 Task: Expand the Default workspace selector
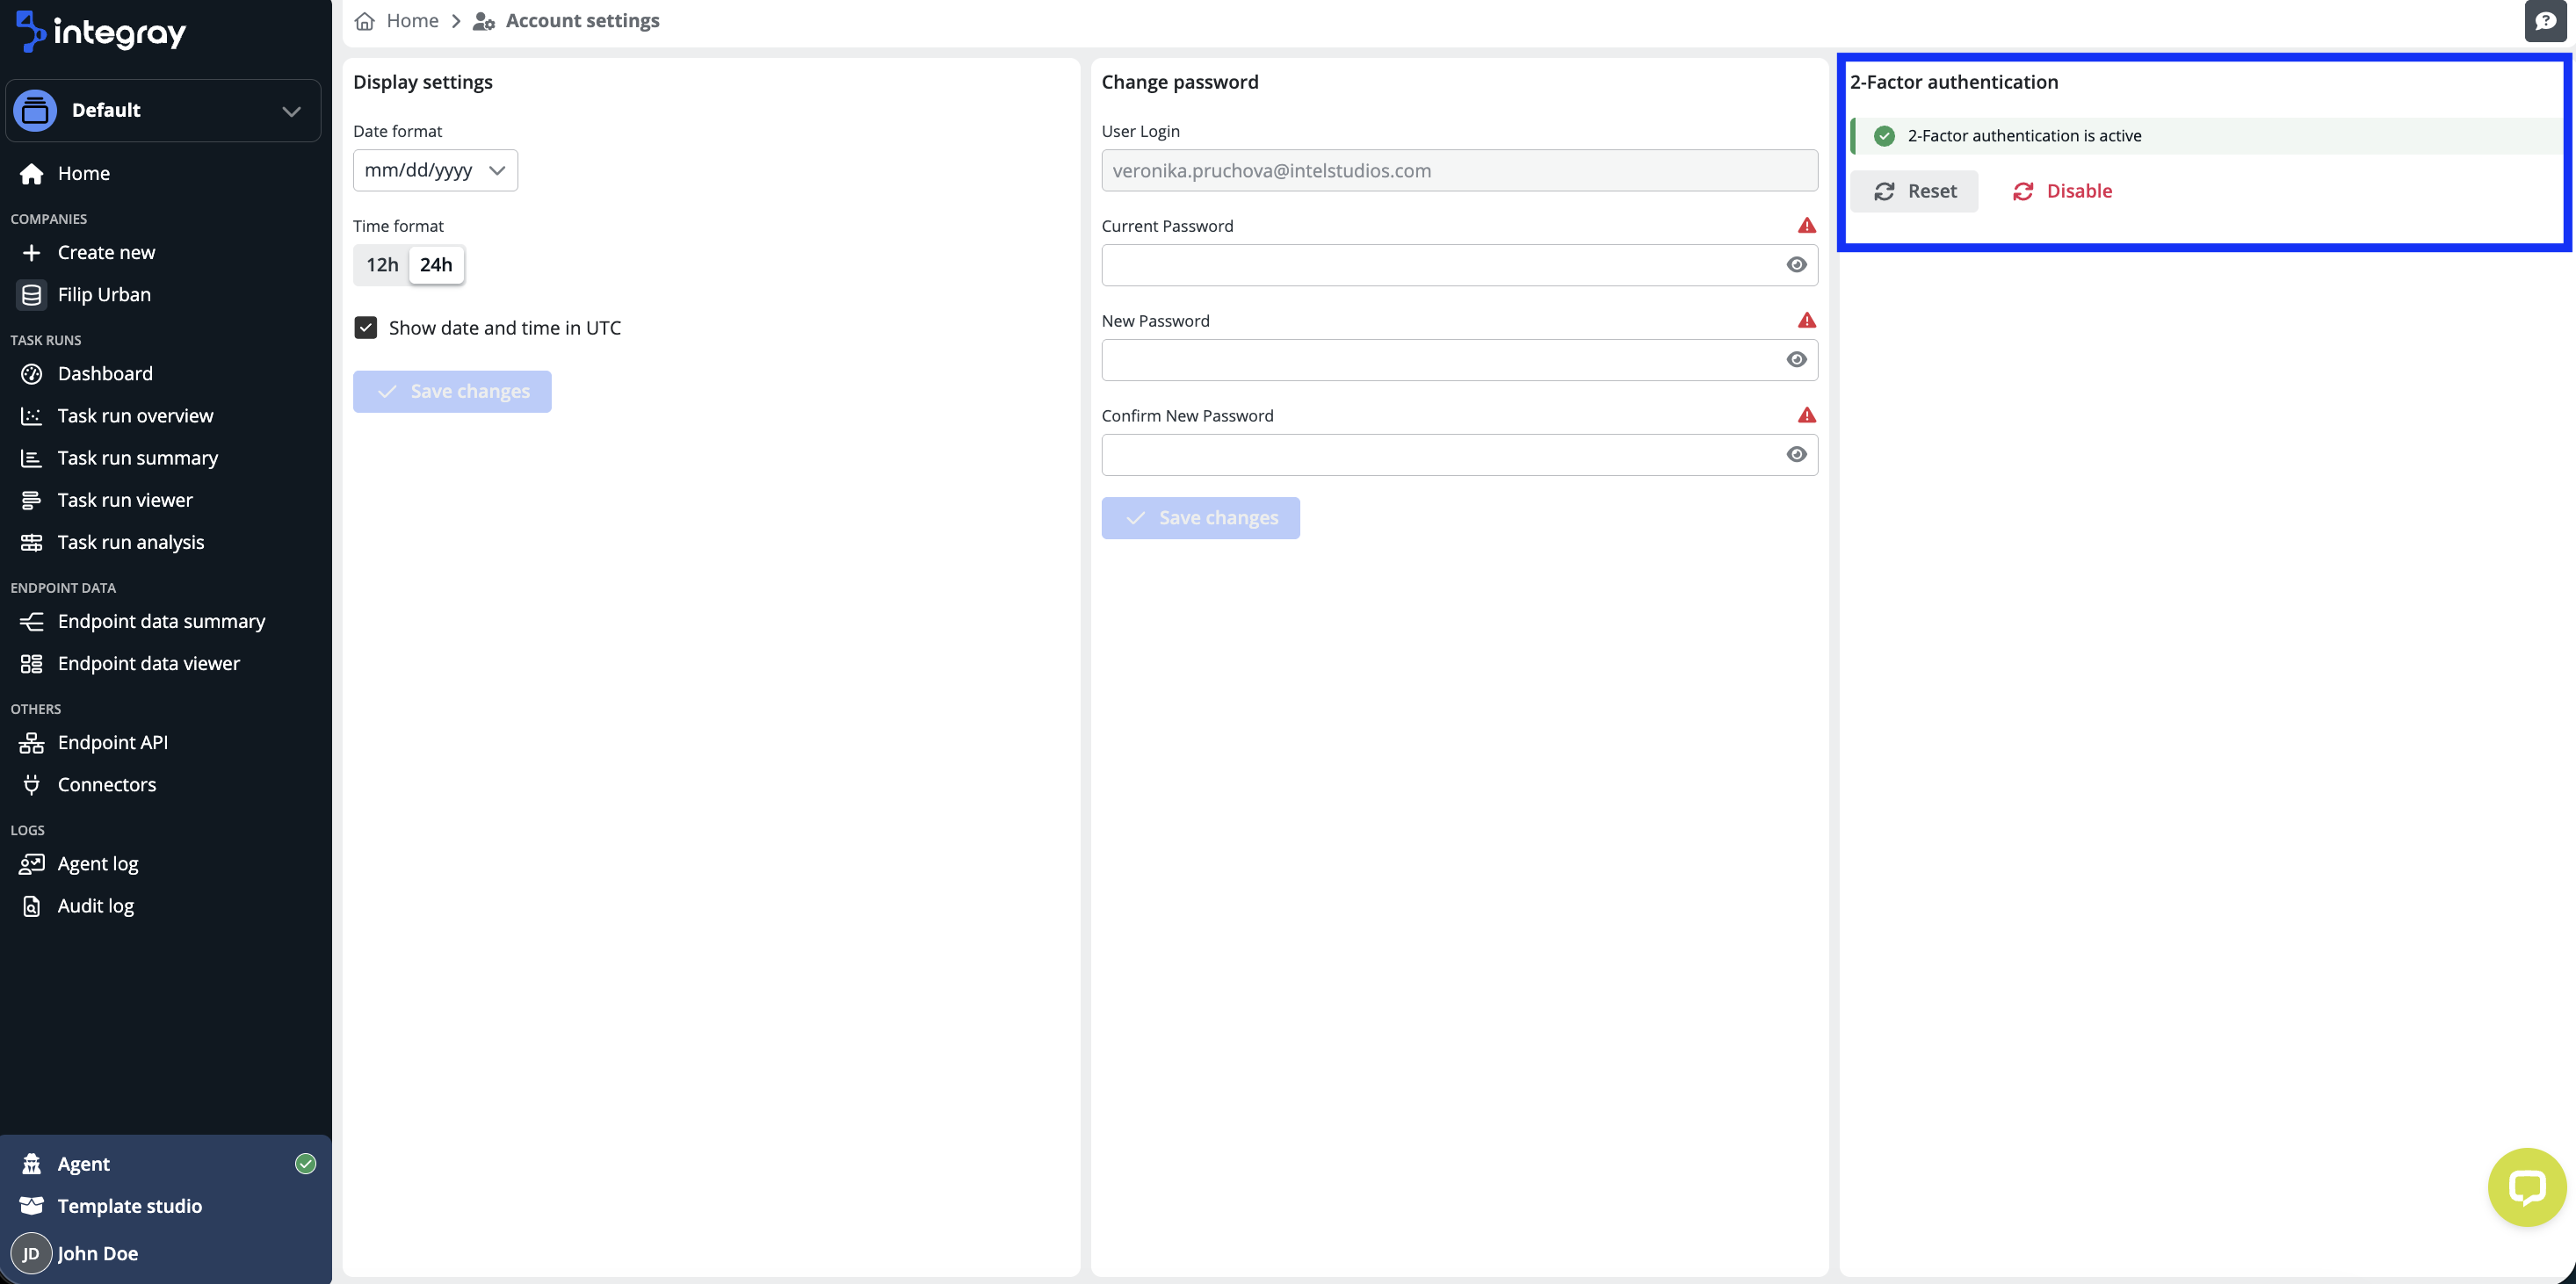click(x=163, y=111)
